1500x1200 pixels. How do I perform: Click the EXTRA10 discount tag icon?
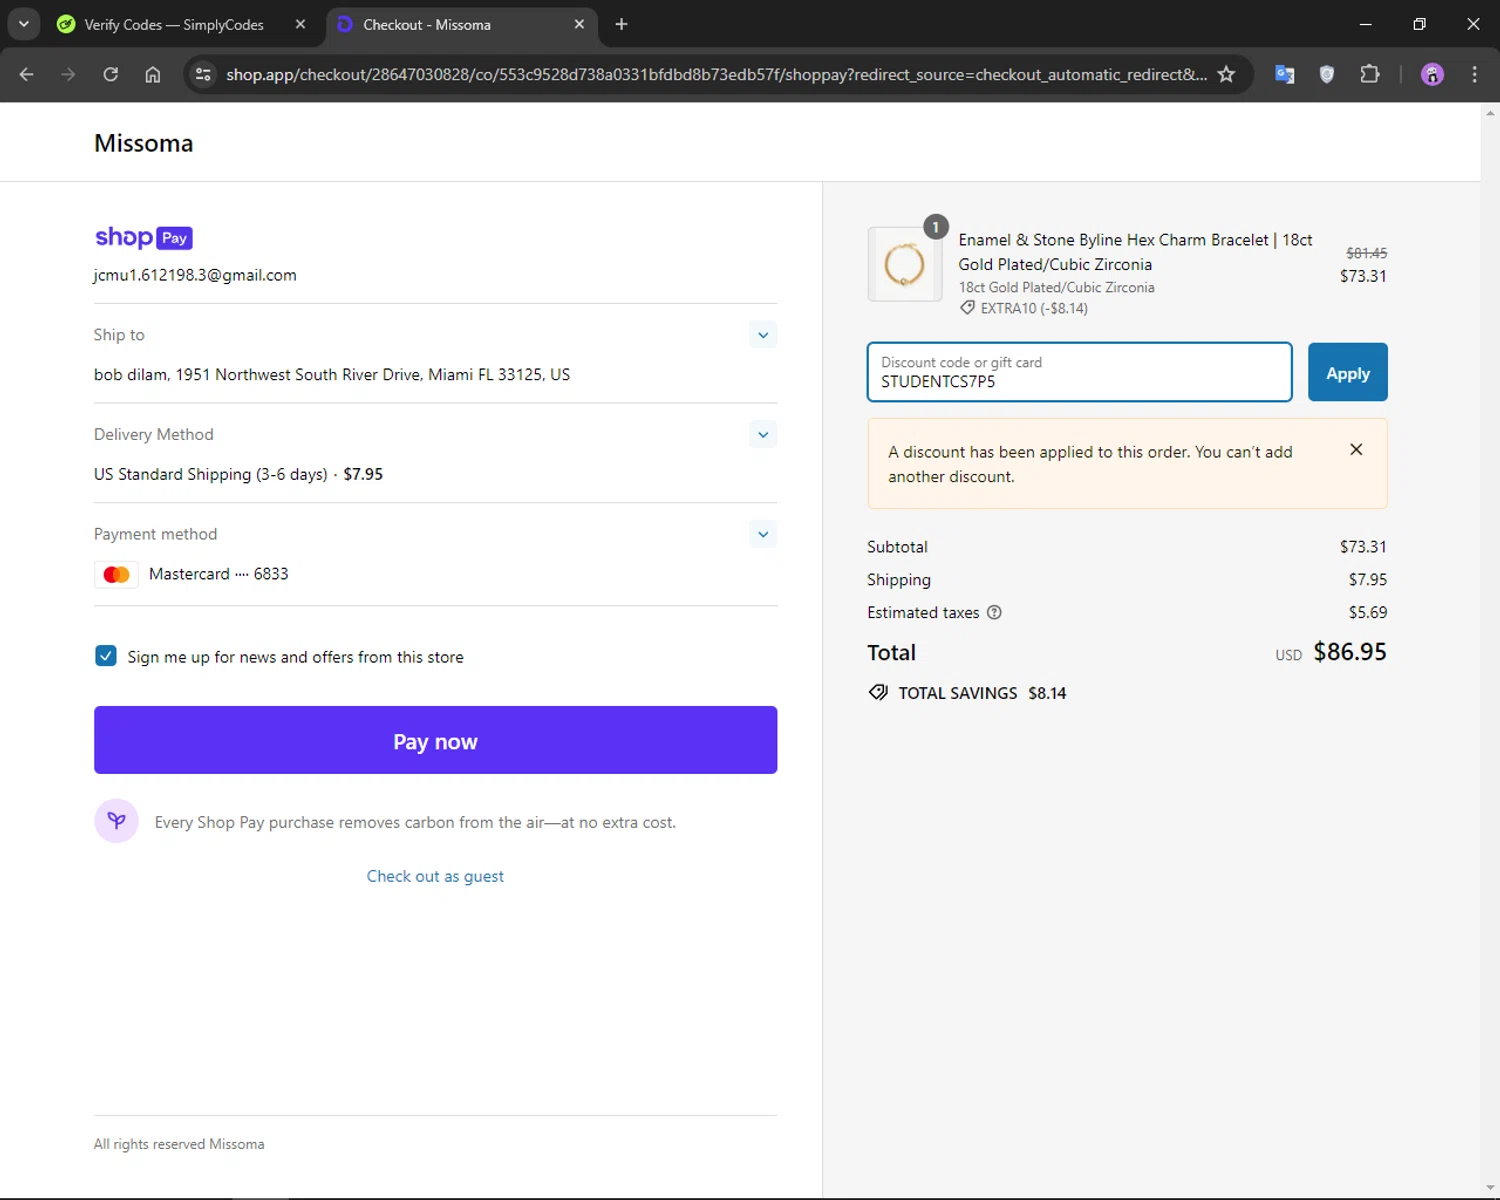(967, 308)
